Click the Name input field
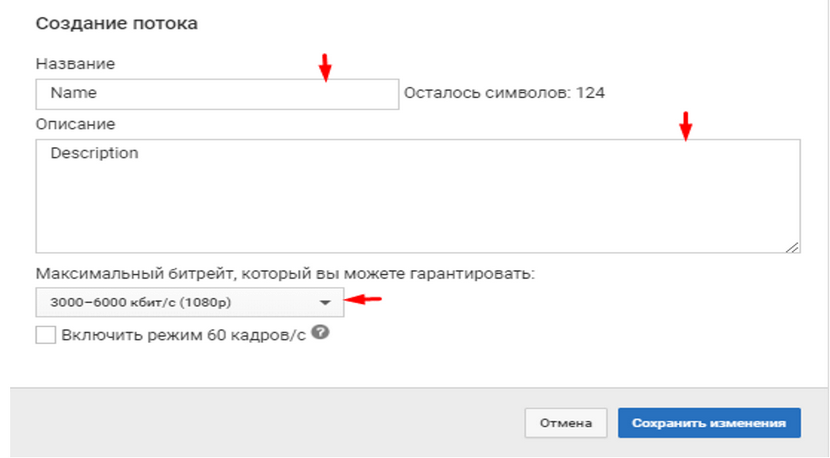 [217, 94]
